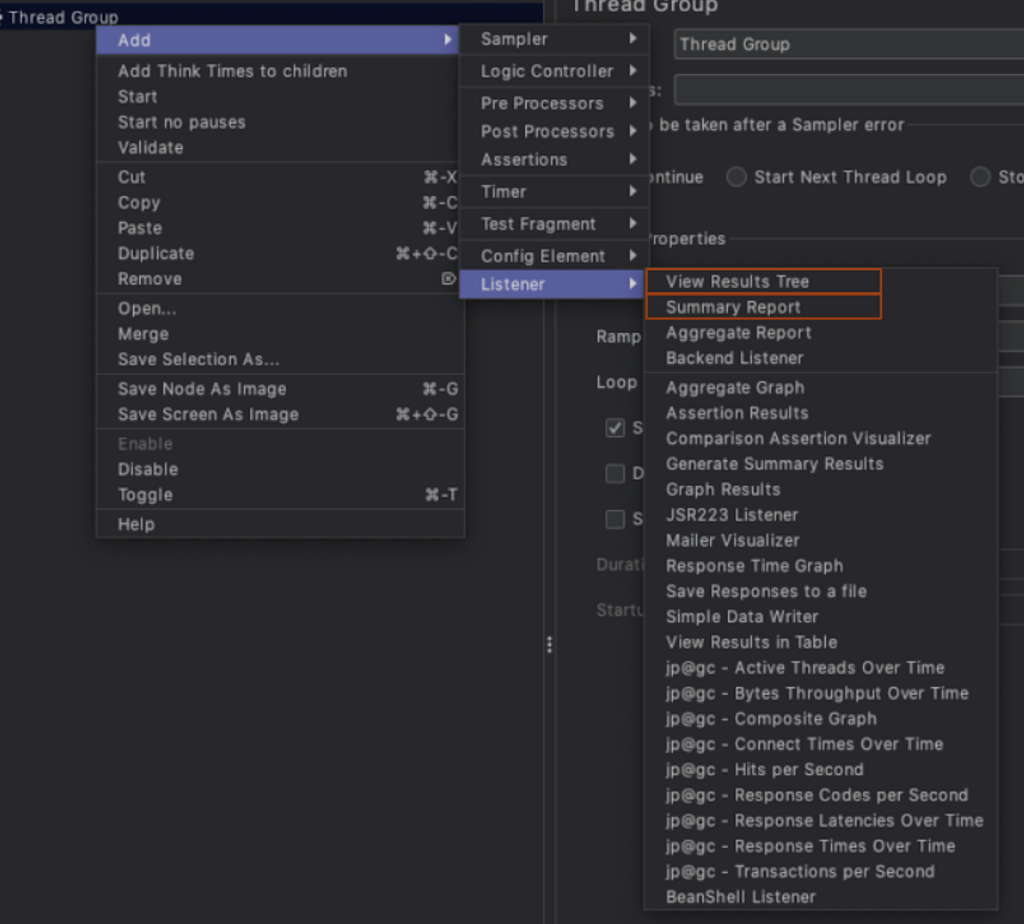Expand the Sampler submenu arrow

click(633, 39)
